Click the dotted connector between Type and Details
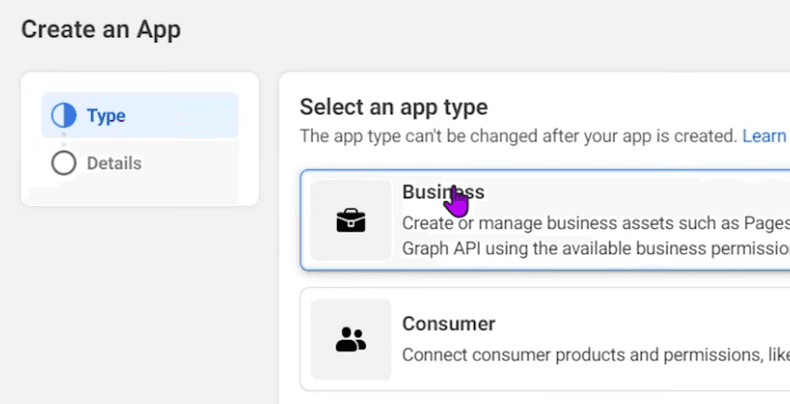 [64, 140]
